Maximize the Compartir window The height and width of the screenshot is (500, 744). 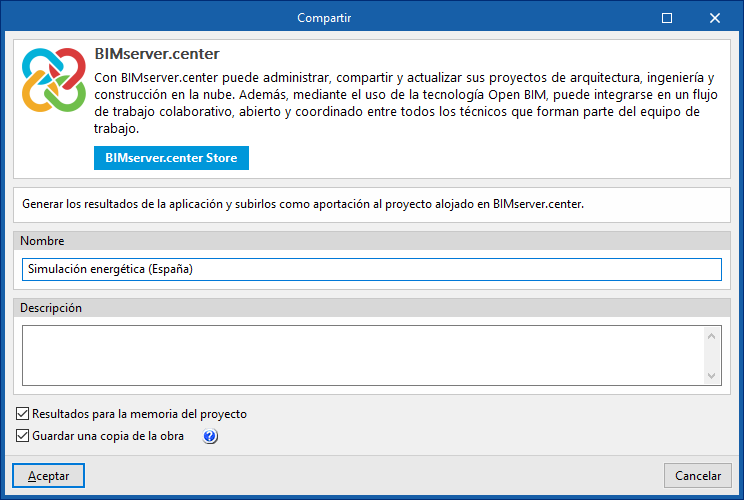667,18
